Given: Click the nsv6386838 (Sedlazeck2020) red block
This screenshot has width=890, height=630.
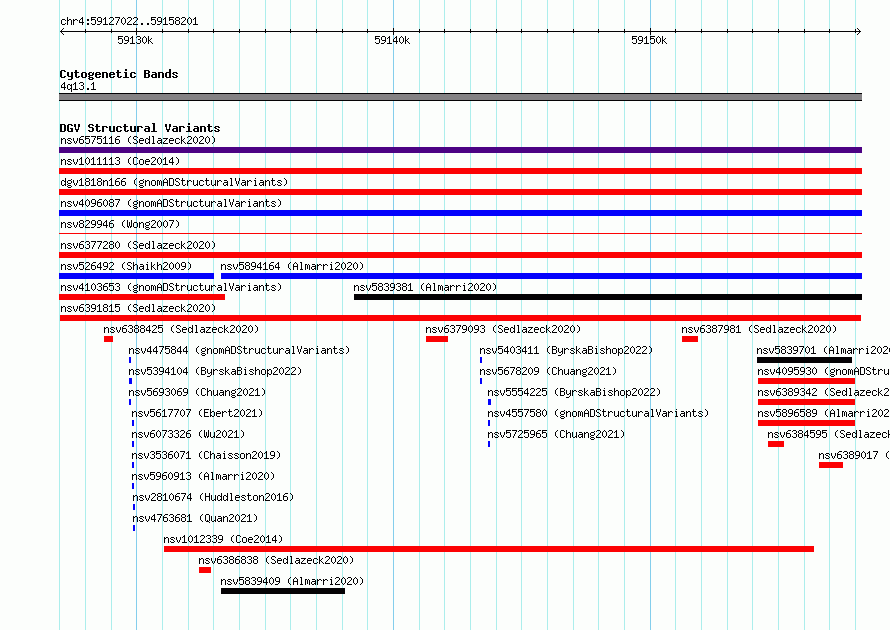Looking at the screenshot, I should (205, 570).
